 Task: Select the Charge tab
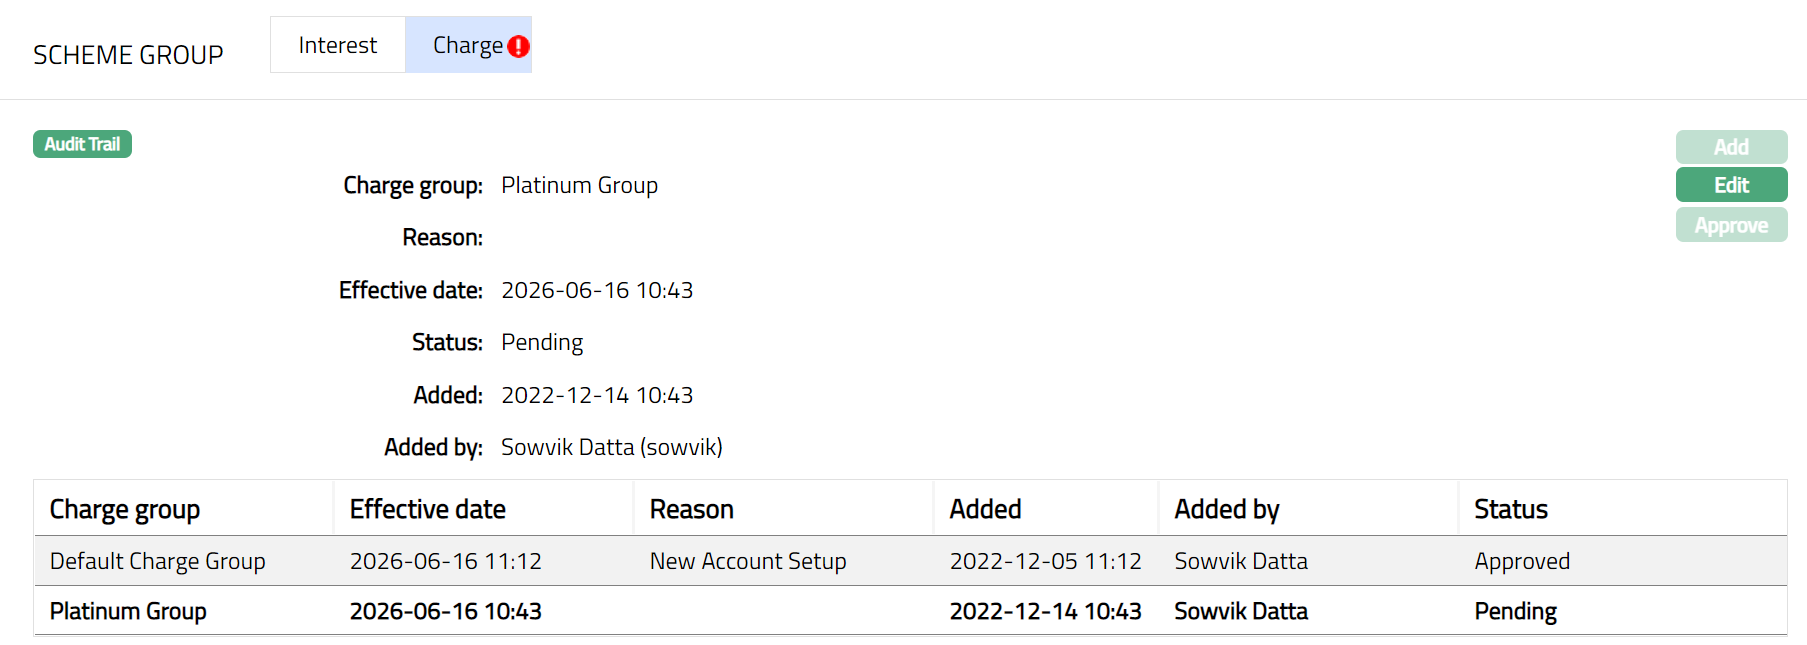pos(467,45)
